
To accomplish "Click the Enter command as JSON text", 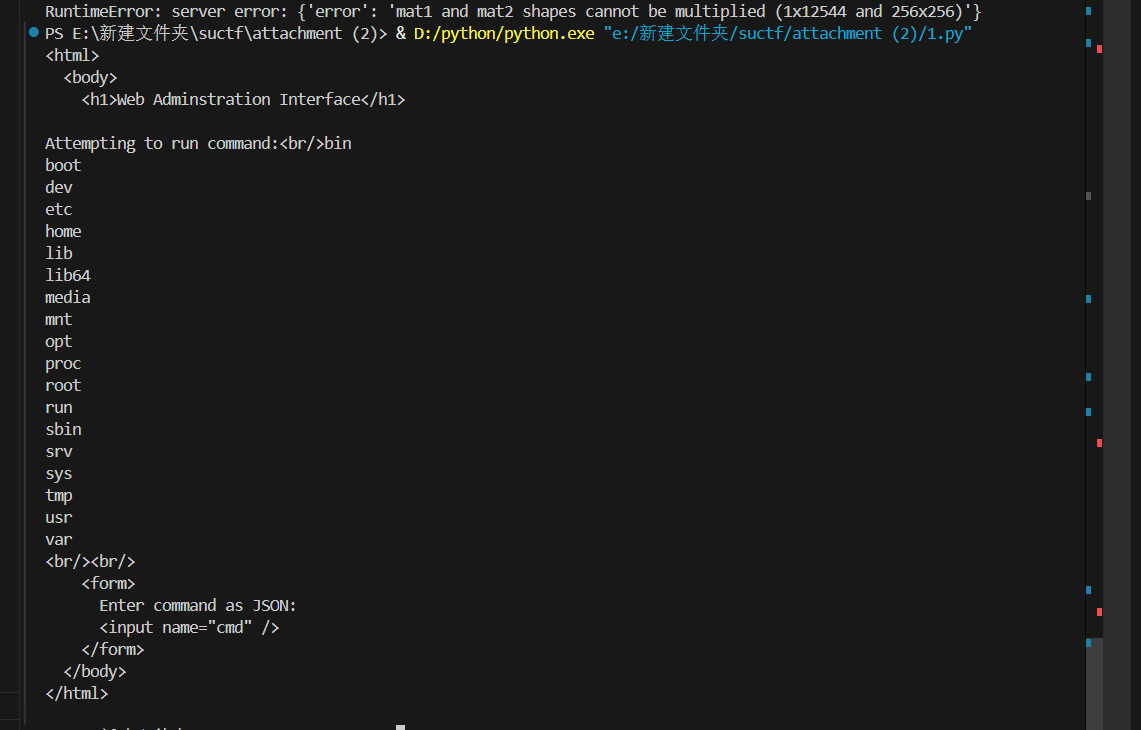I will pos(197,604).
